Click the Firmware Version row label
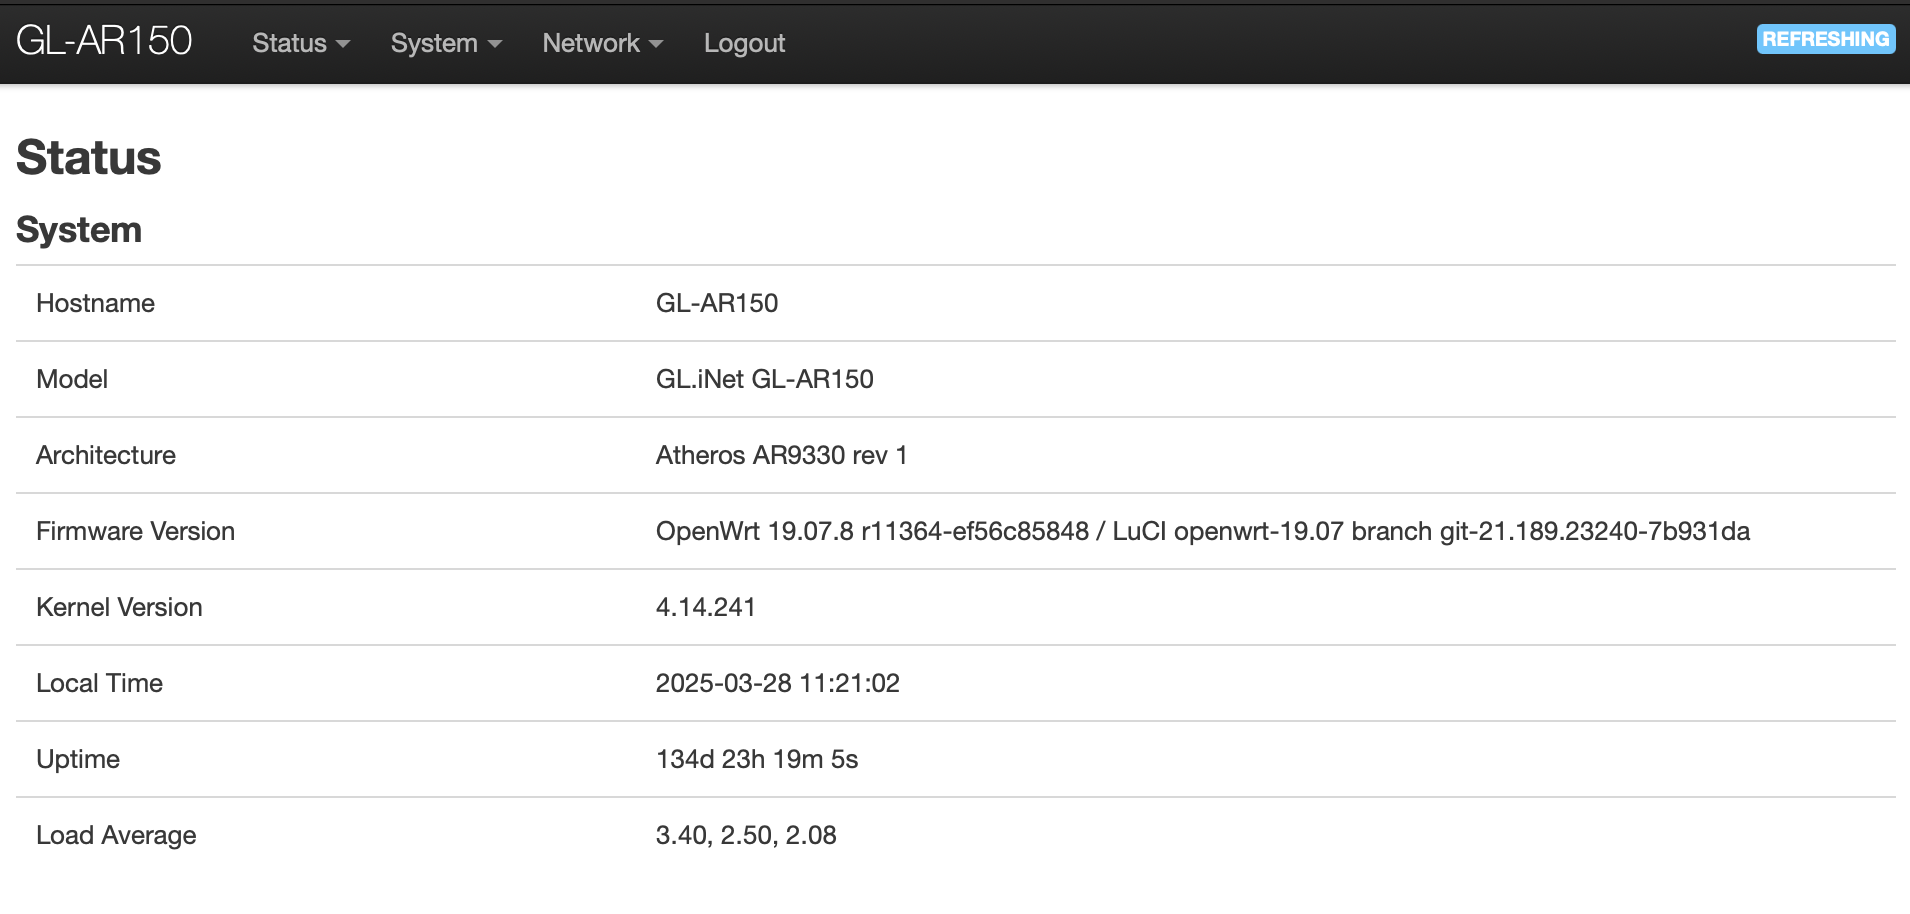This screenshot has height=914, width=1910. [x=135, y=531]
